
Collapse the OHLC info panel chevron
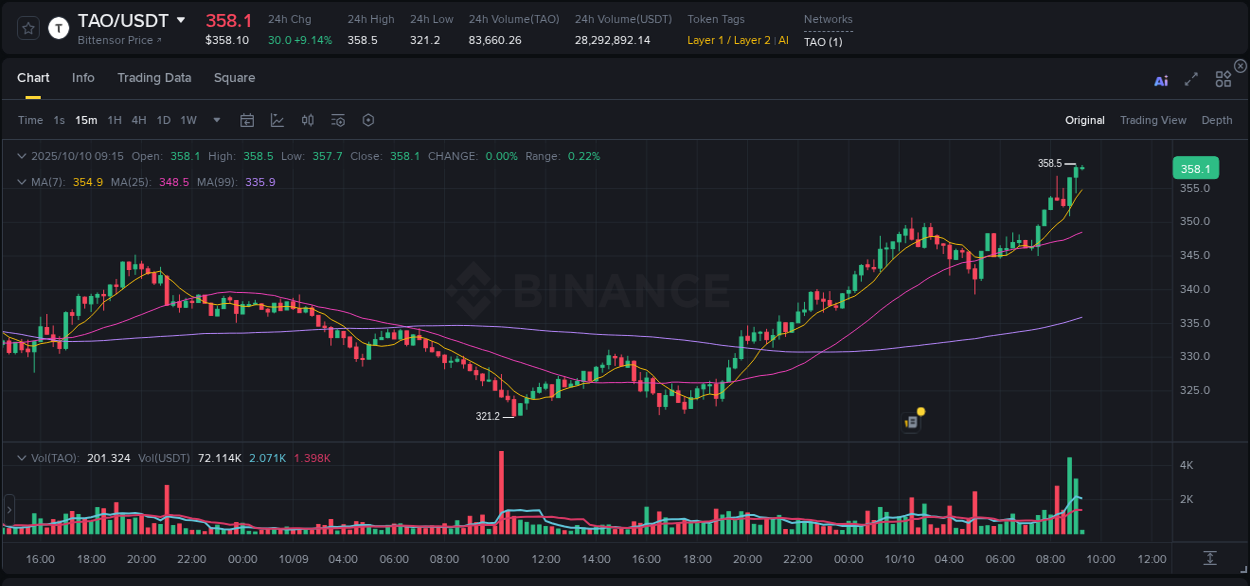pyautogui.click(x=22, y=156)
